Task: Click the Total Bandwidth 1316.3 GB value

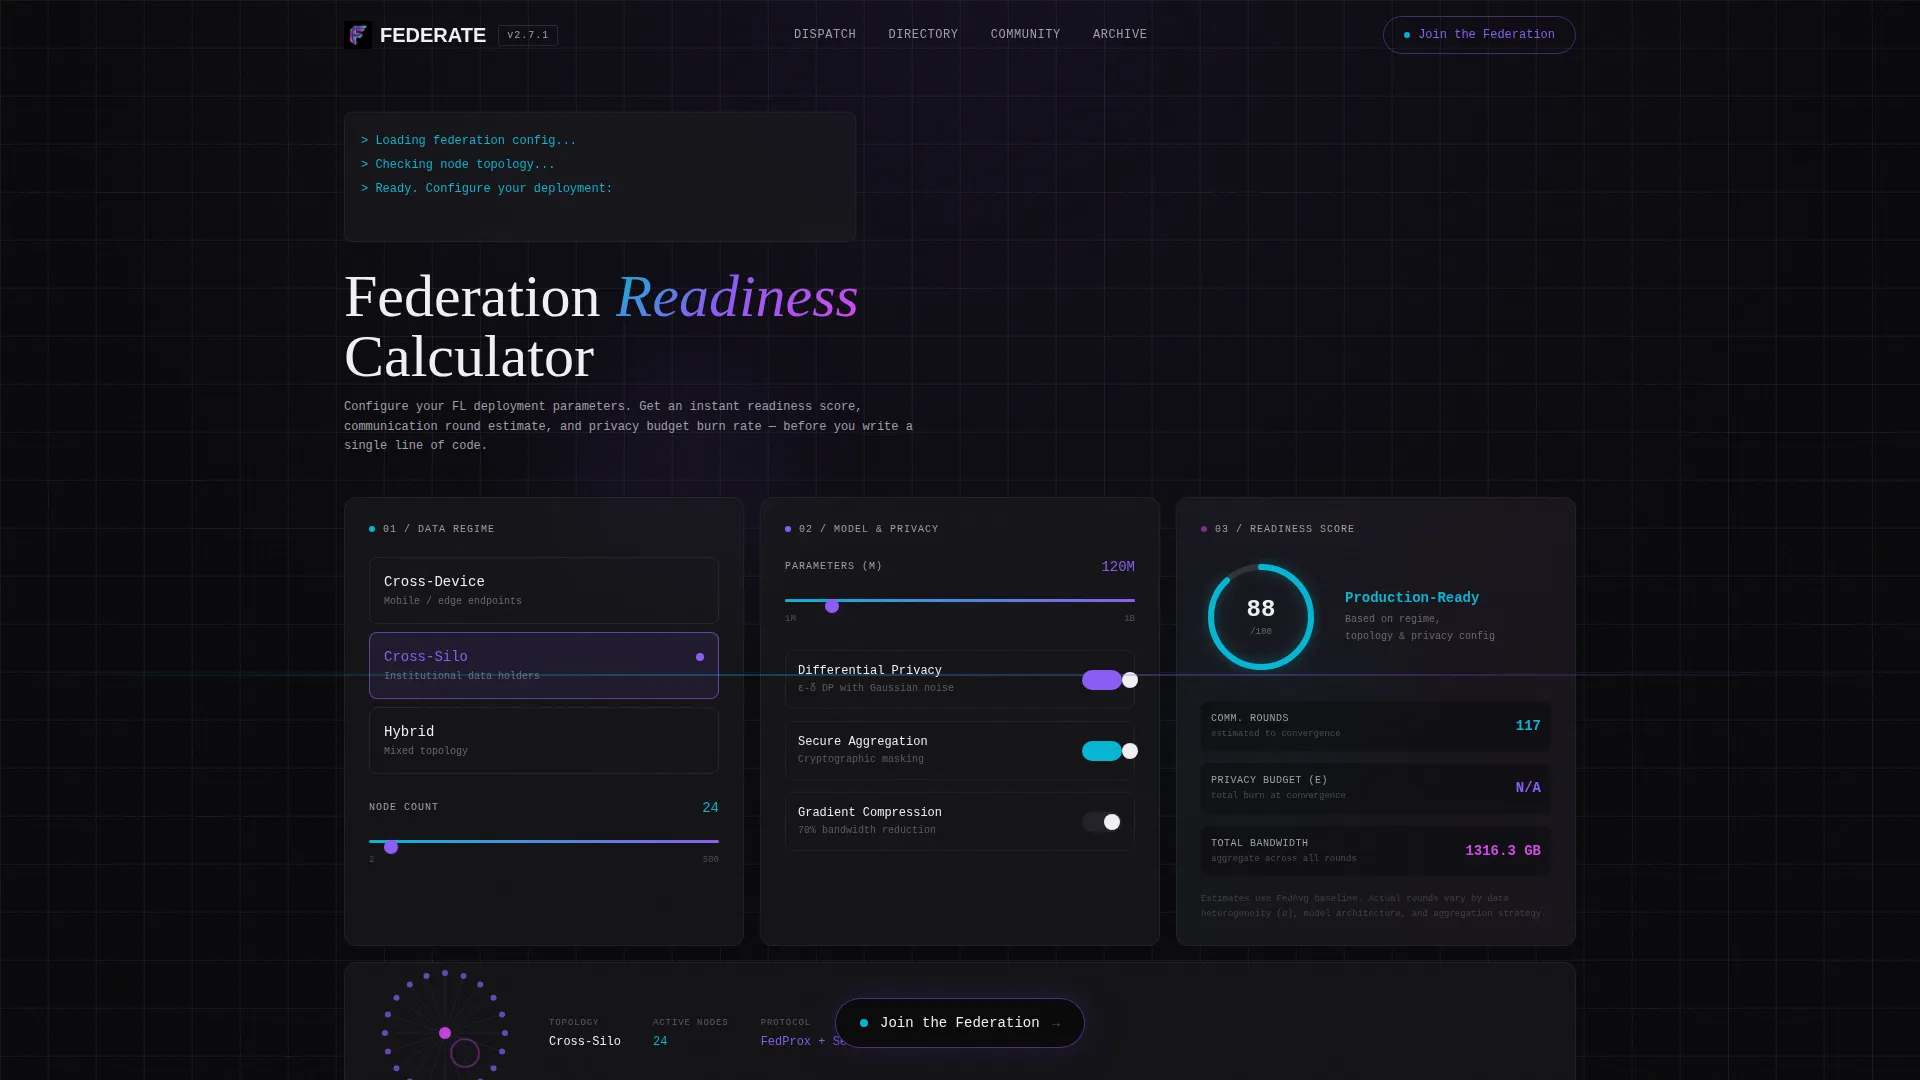Action: (x=1503, y=851)
